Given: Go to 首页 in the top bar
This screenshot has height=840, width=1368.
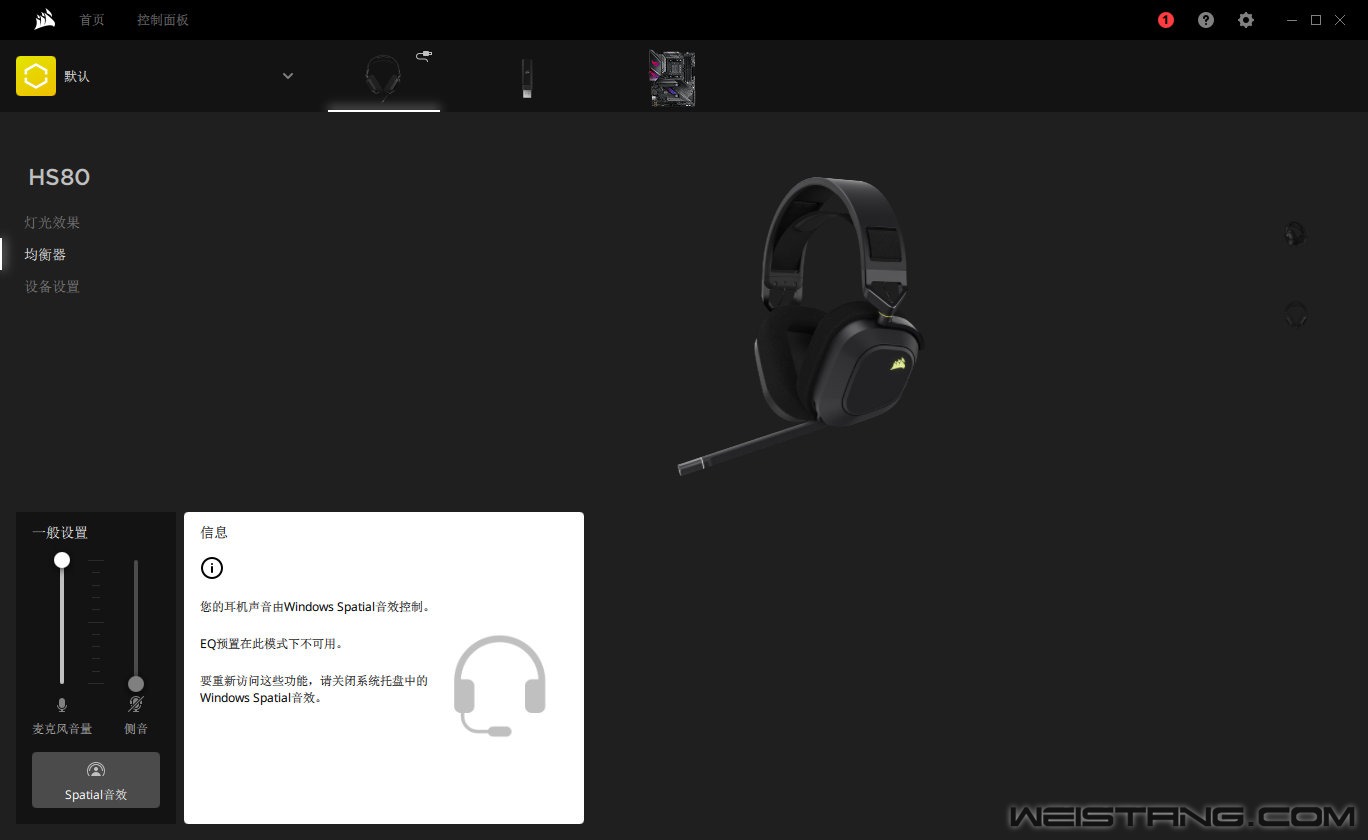Looking at the screenshot, I should pos(92,20).
